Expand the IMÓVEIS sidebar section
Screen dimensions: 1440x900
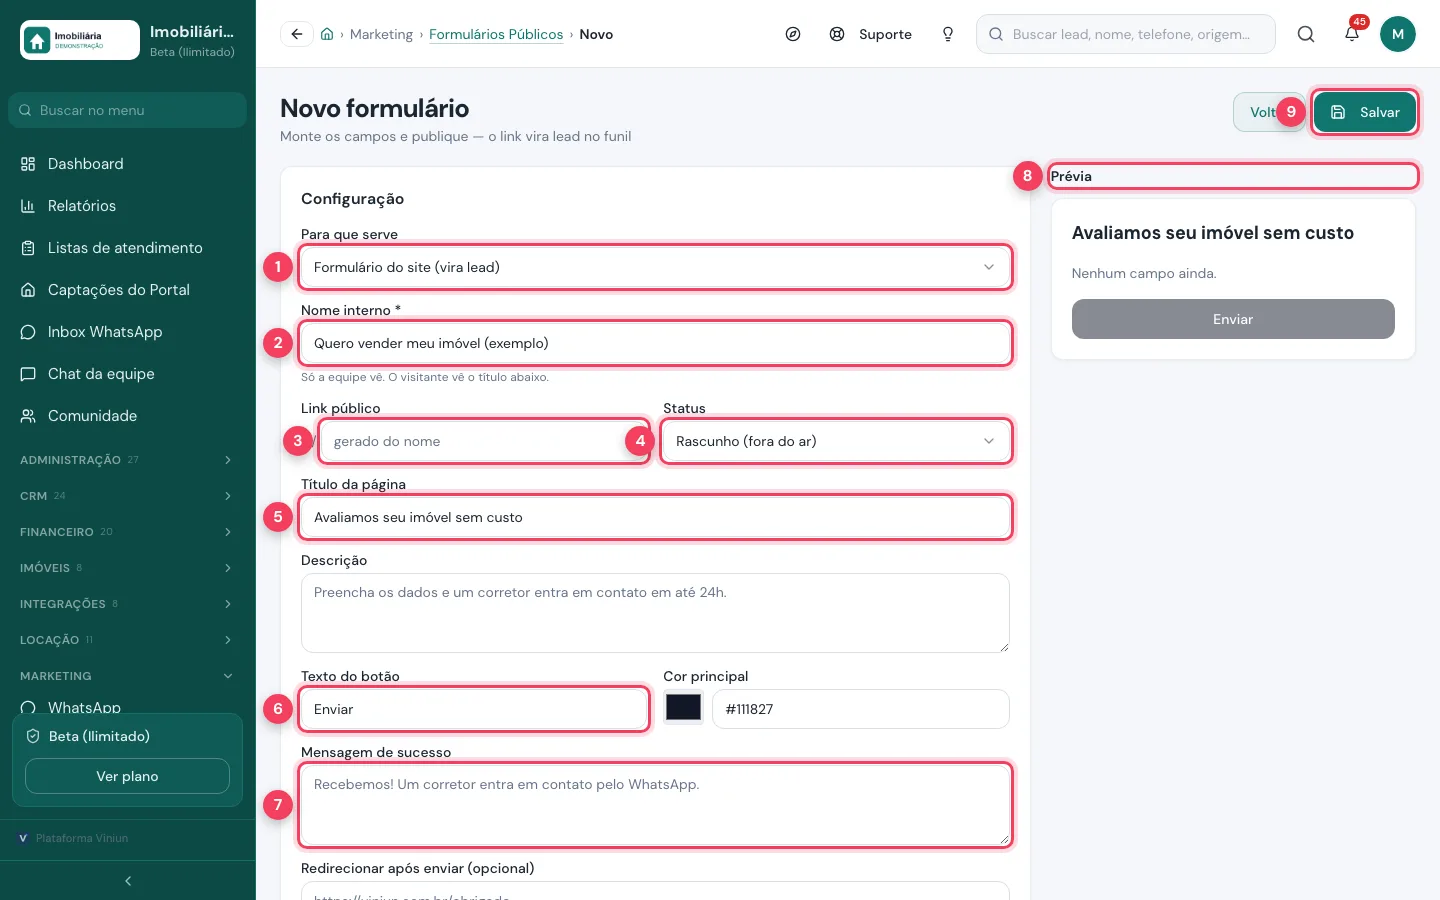click(x=127, y=568)
